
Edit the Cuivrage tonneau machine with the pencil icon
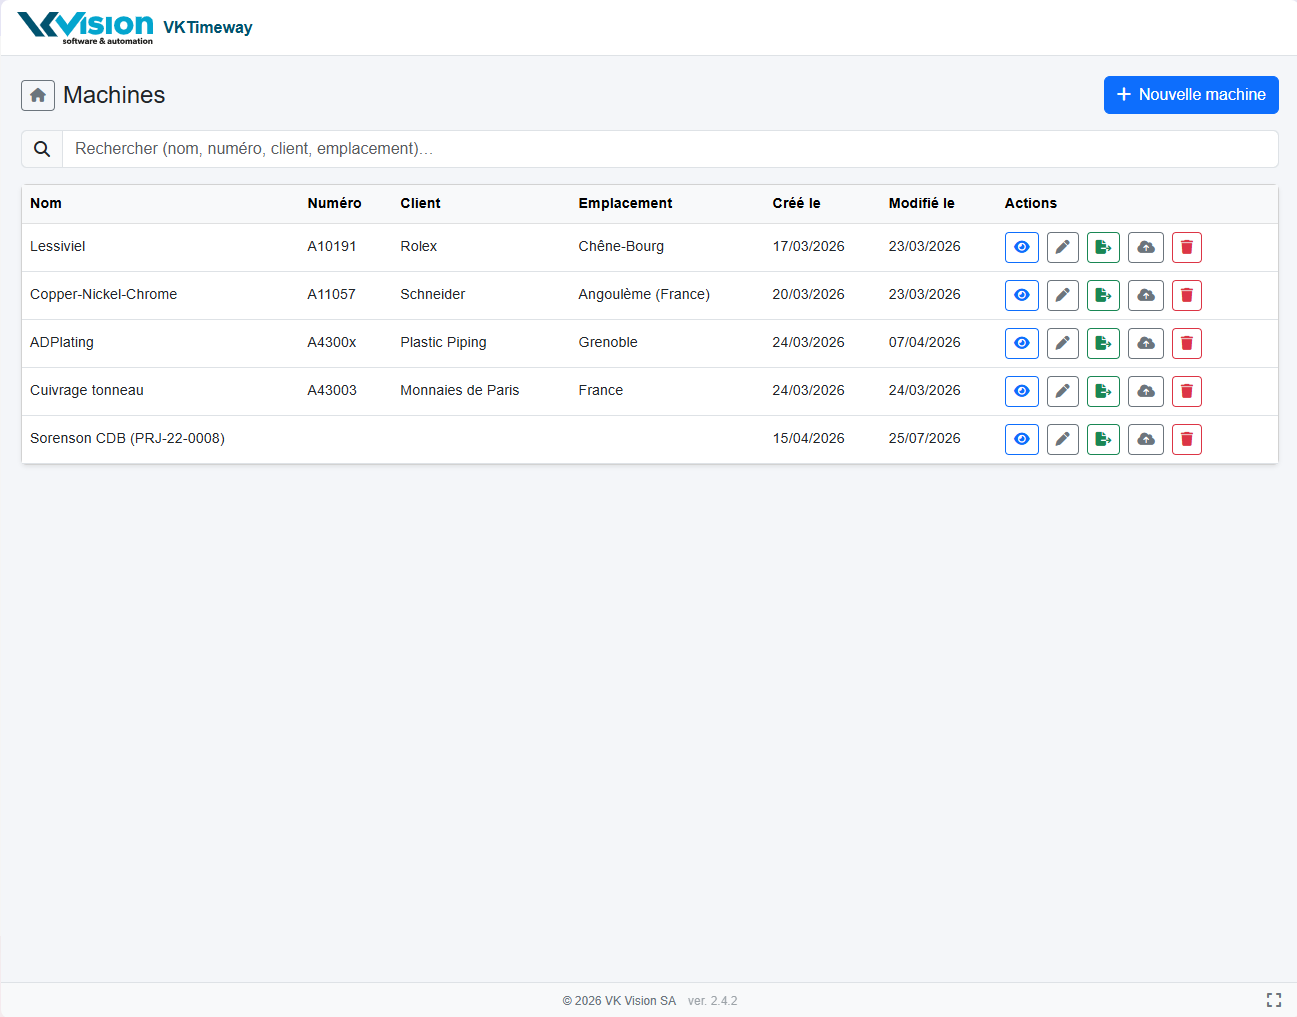tap(1062, 391)
